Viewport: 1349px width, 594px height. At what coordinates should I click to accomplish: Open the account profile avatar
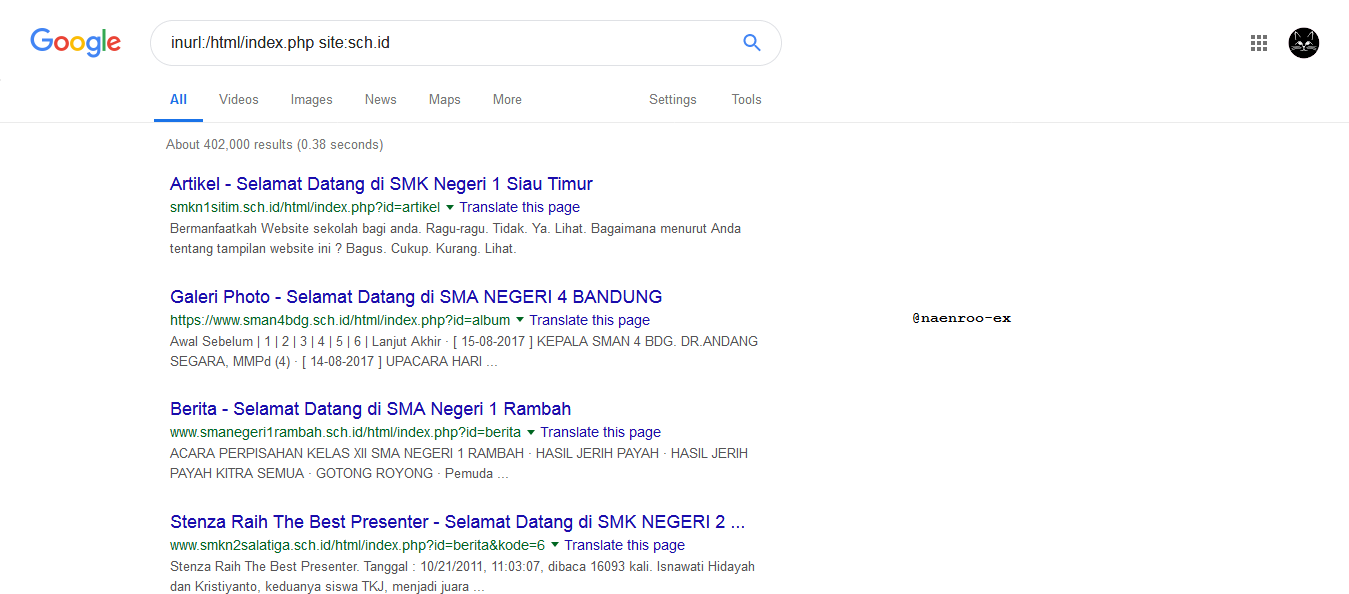[x=1304, y=43]
